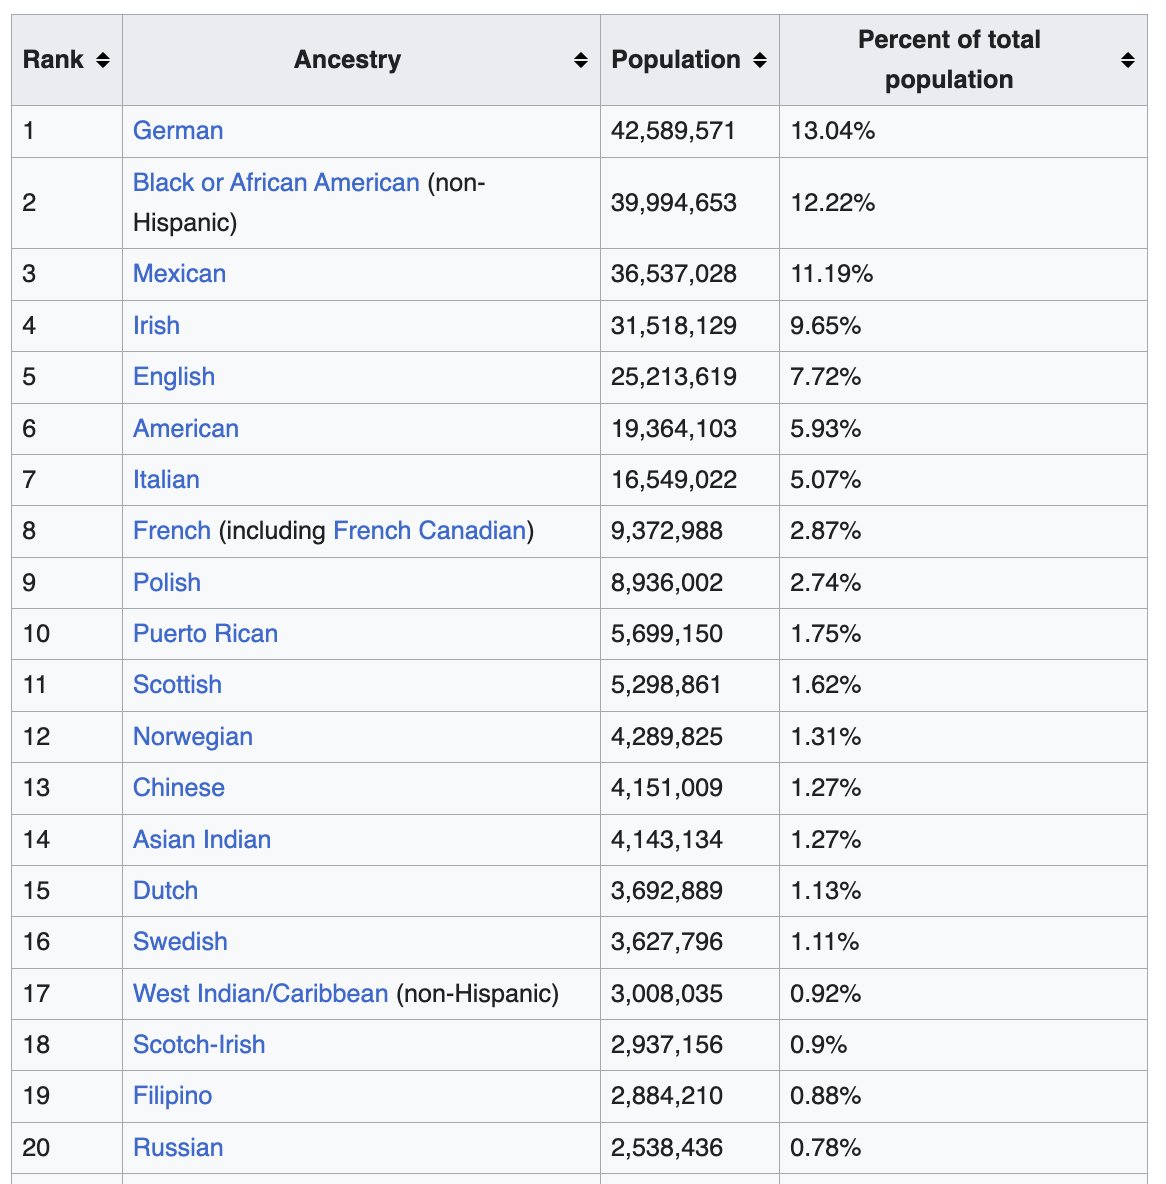
Task: Open the Scotch-Irish ancestry link
Action: pos(199,1045)
